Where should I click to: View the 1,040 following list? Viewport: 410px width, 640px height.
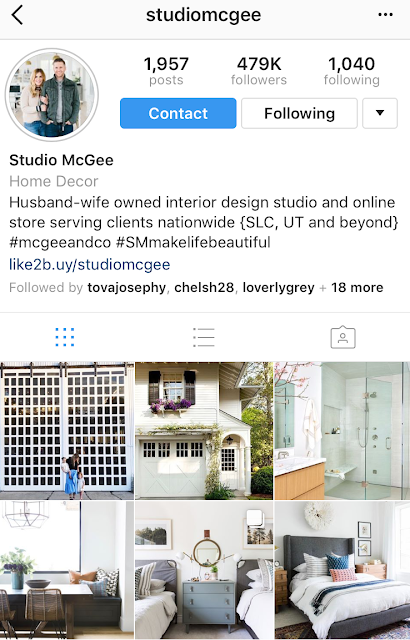tap(352, 71)
